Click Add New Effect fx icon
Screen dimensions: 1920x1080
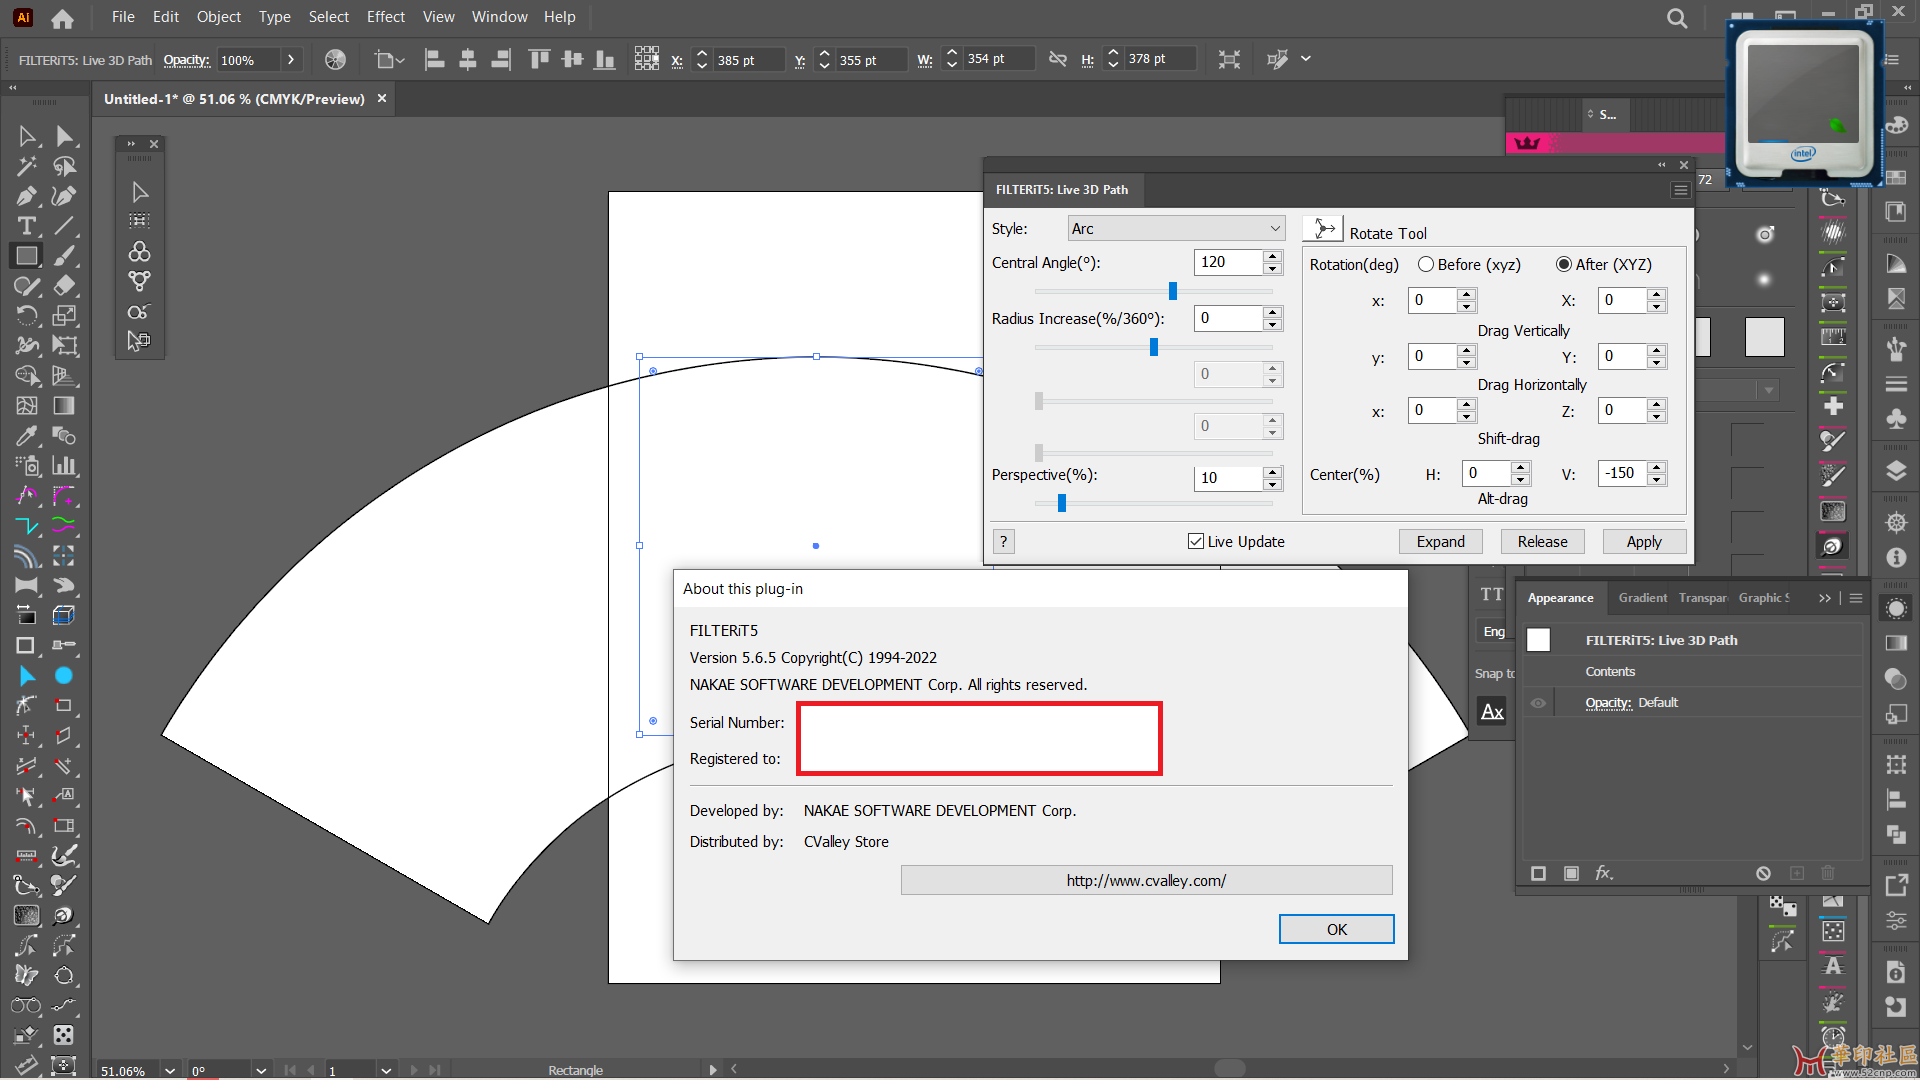1604,873
